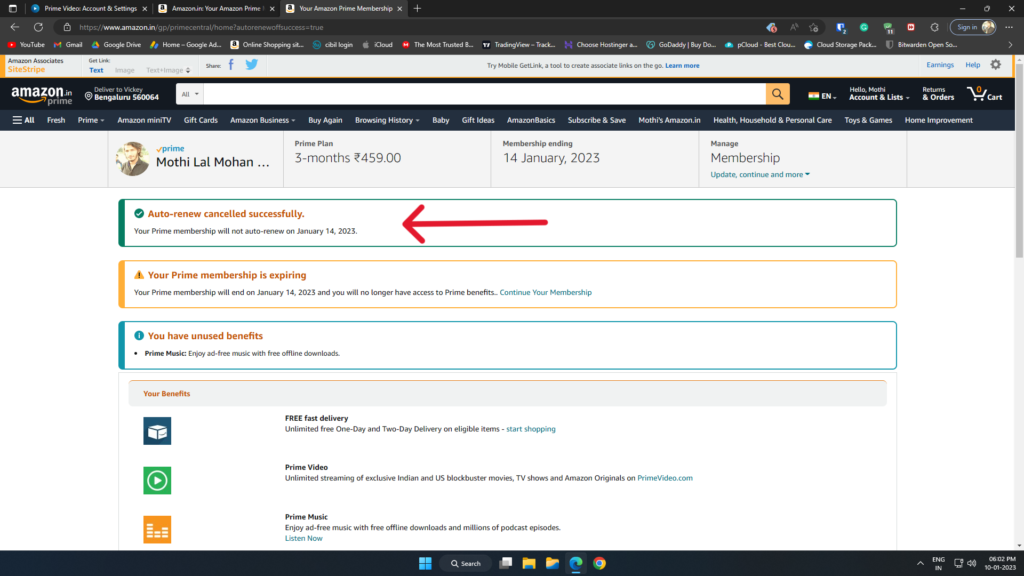Open the All hamburger menu

[24, 120]
